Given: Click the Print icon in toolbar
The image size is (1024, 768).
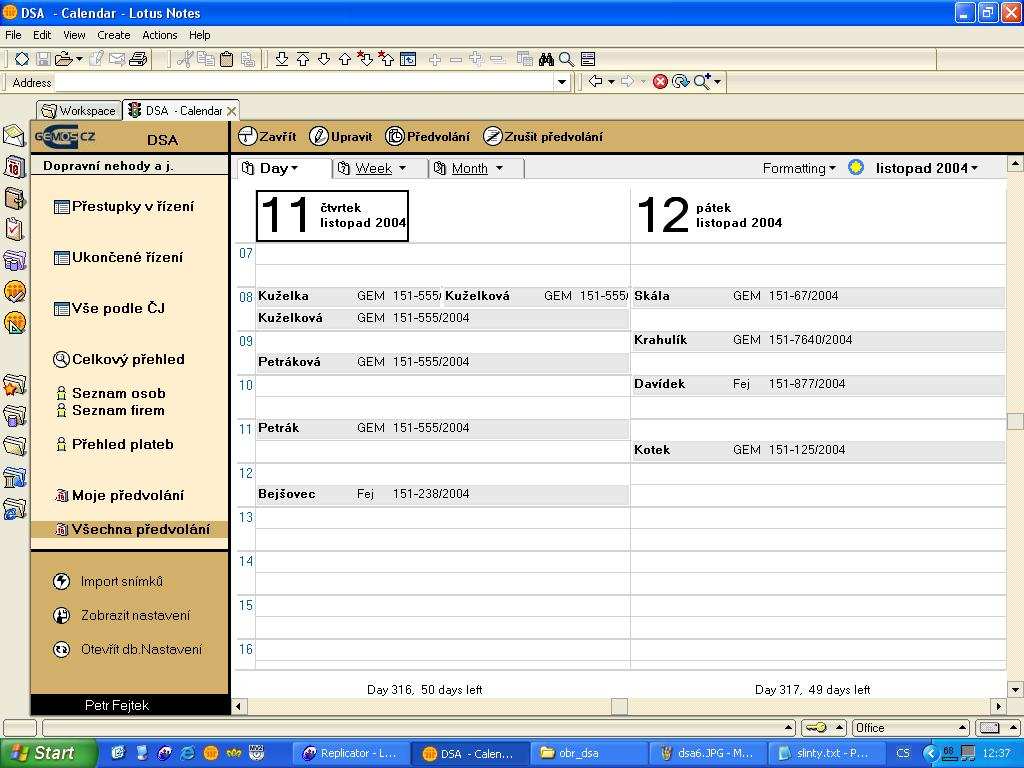Looking at the screenshot, I should click(138, 59).
